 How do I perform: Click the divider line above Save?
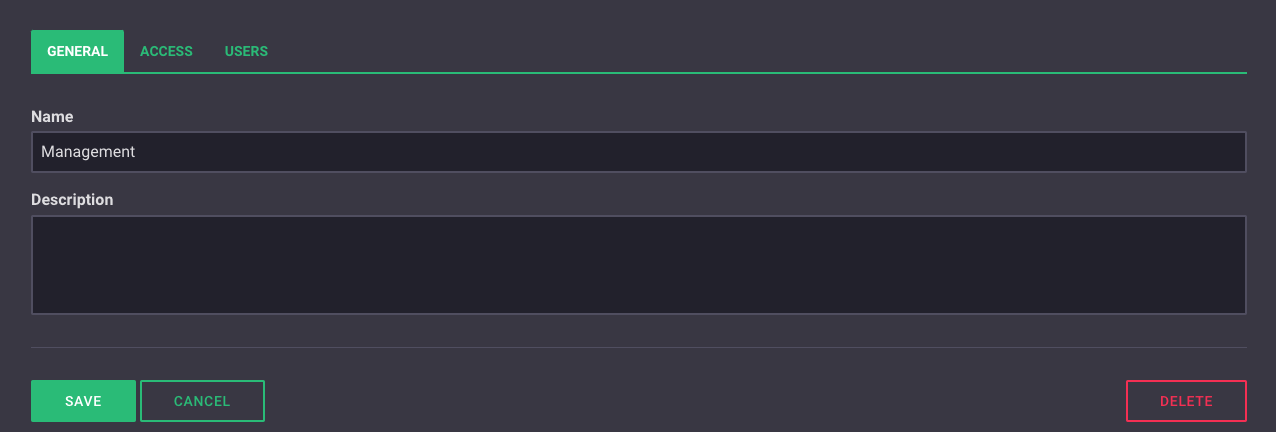click(x=638, y=347)
